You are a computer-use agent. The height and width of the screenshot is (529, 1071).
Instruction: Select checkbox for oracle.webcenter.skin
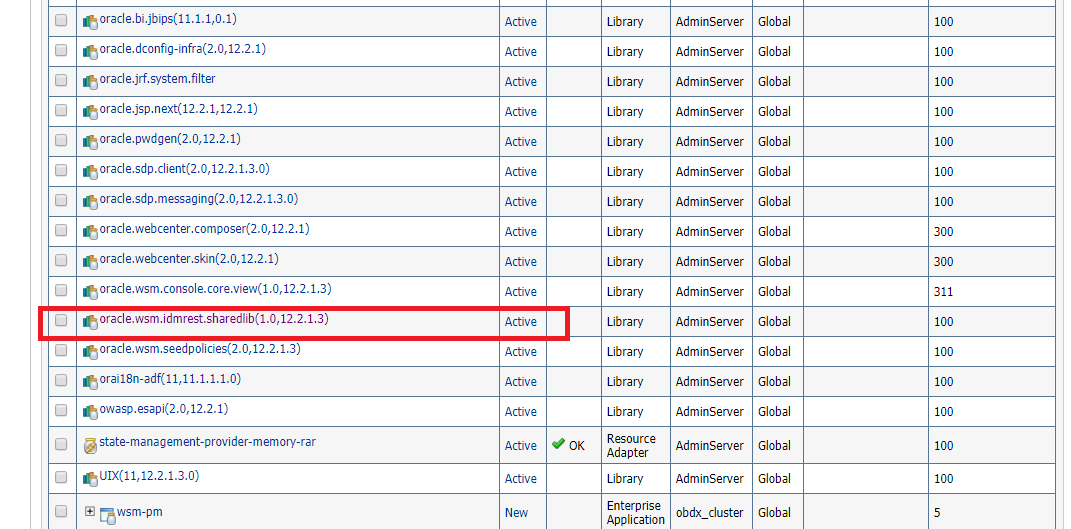tap(61, 260)
